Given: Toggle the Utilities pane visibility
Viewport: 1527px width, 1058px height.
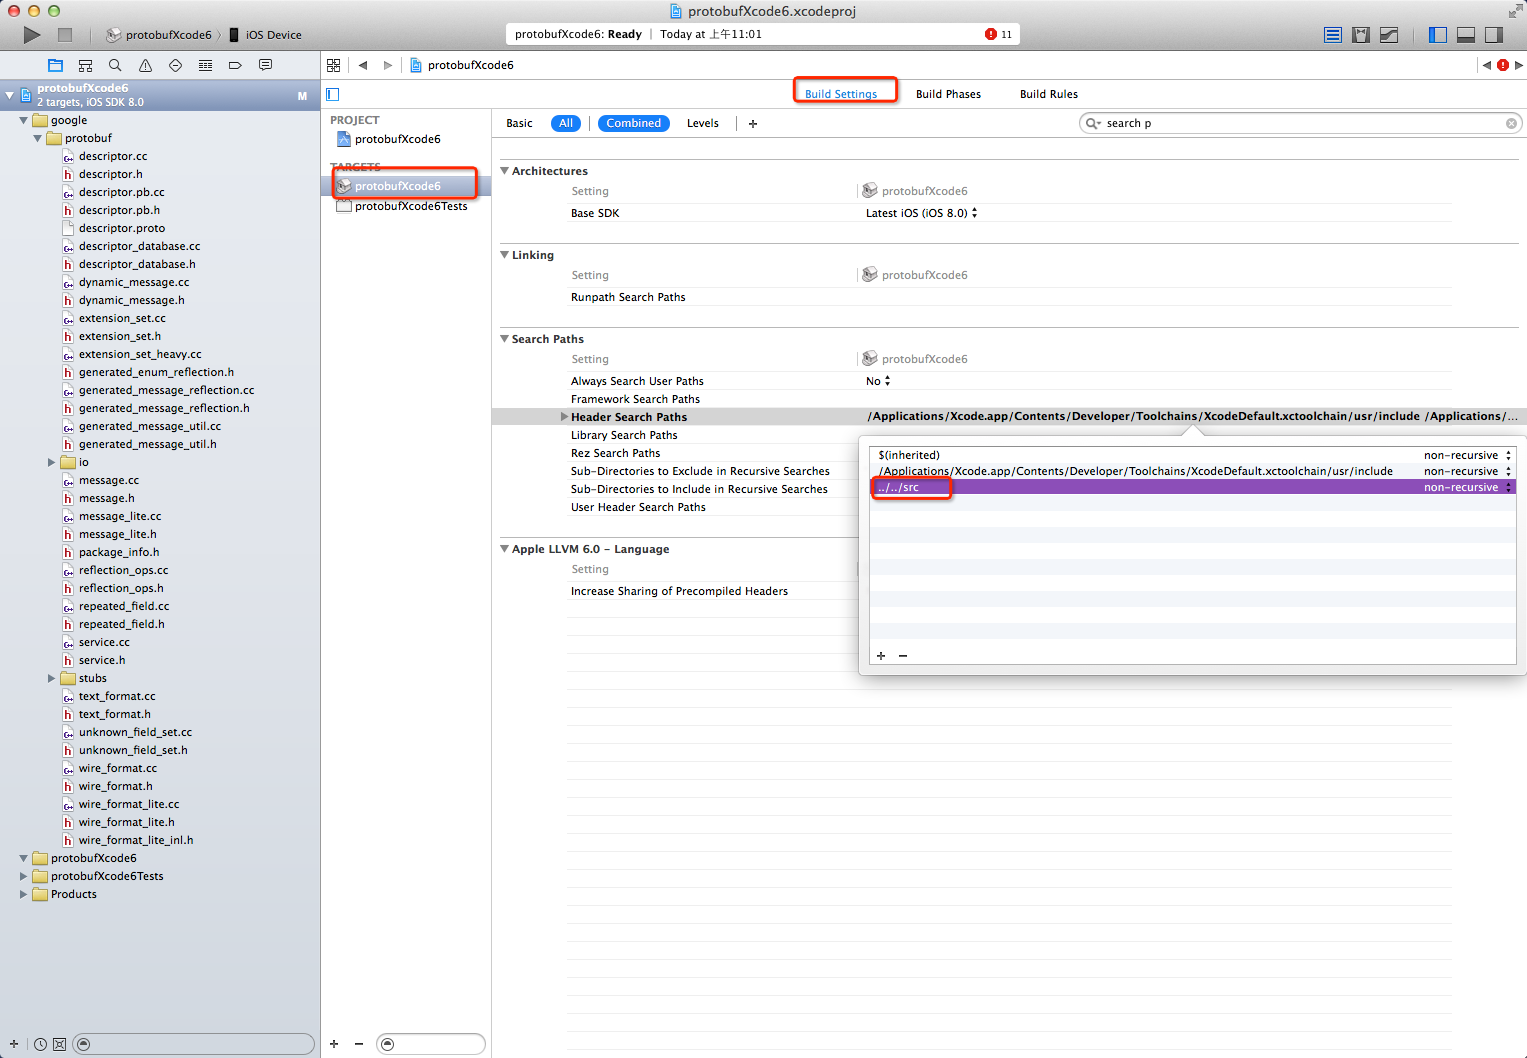Looking at the screenshot, I should coord(1494,35).
